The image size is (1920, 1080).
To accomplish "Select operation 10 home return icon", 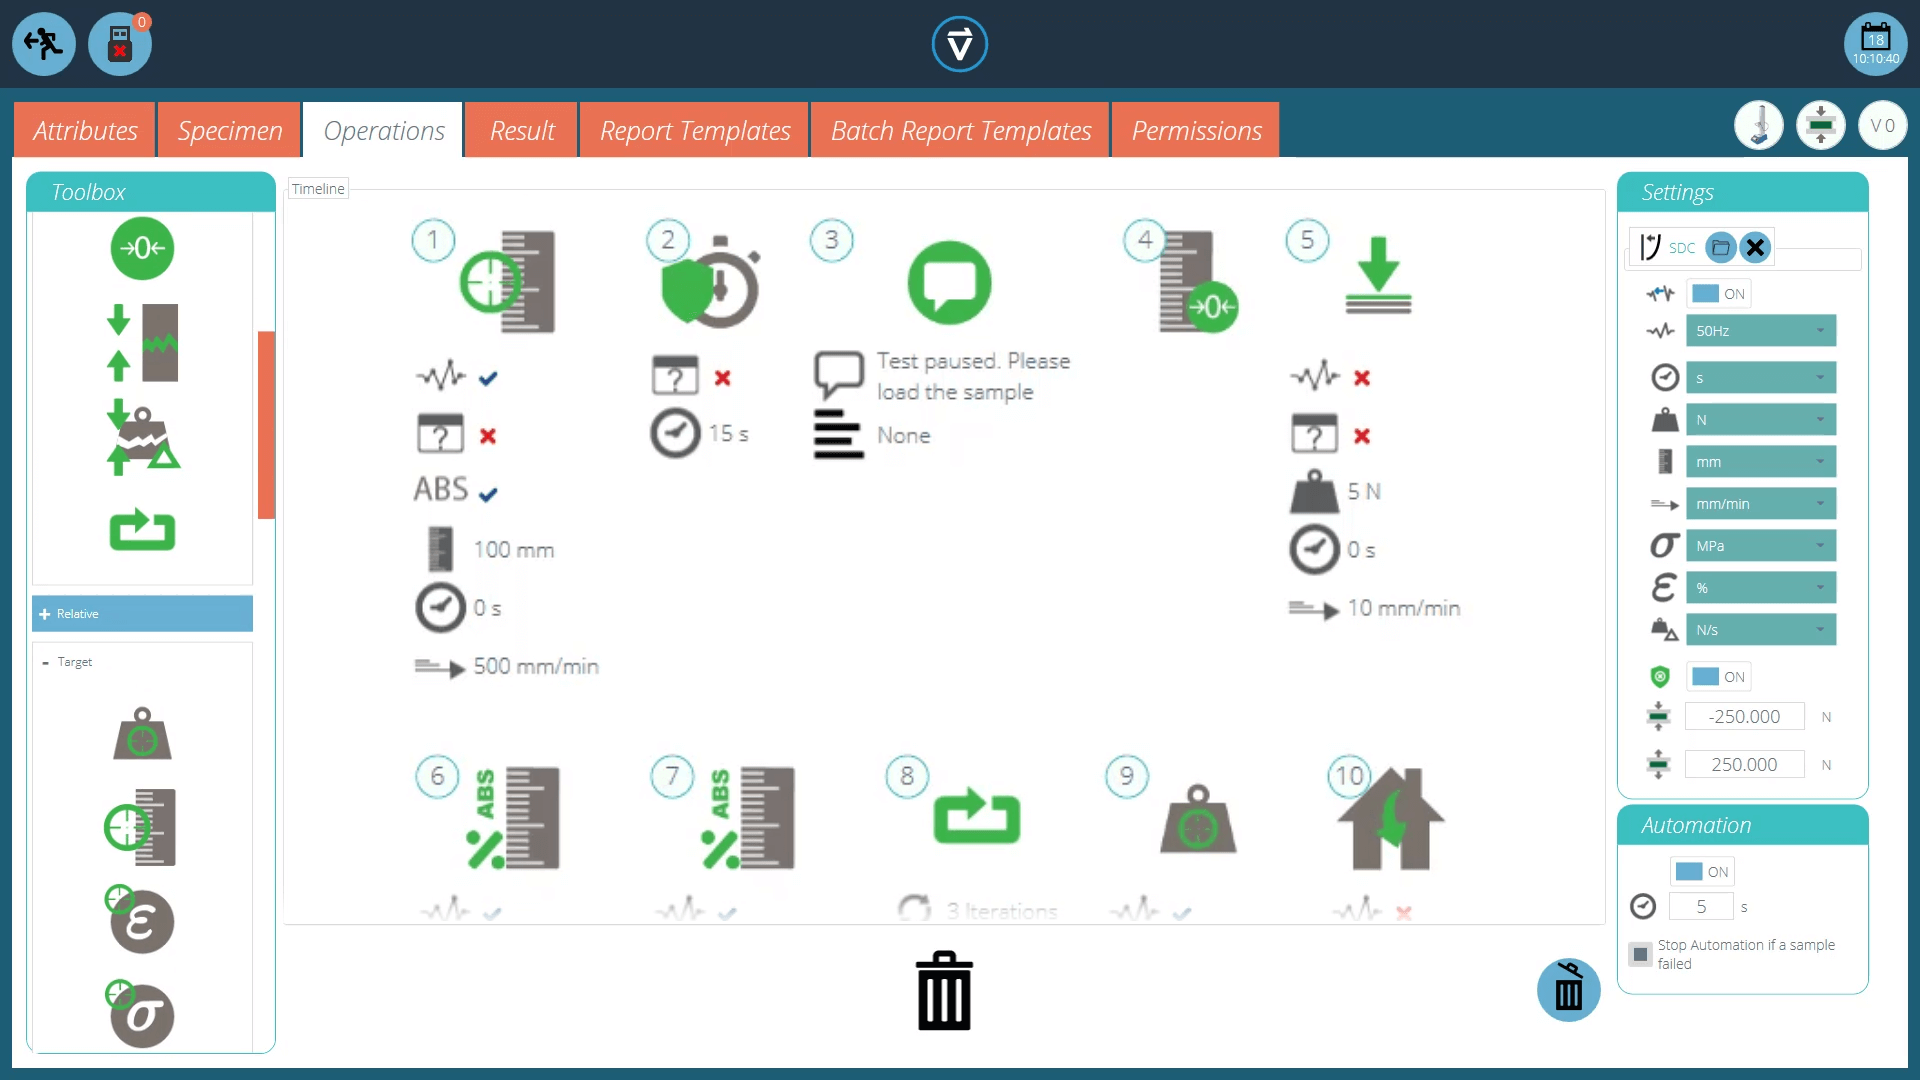I will pos(1391,819).
